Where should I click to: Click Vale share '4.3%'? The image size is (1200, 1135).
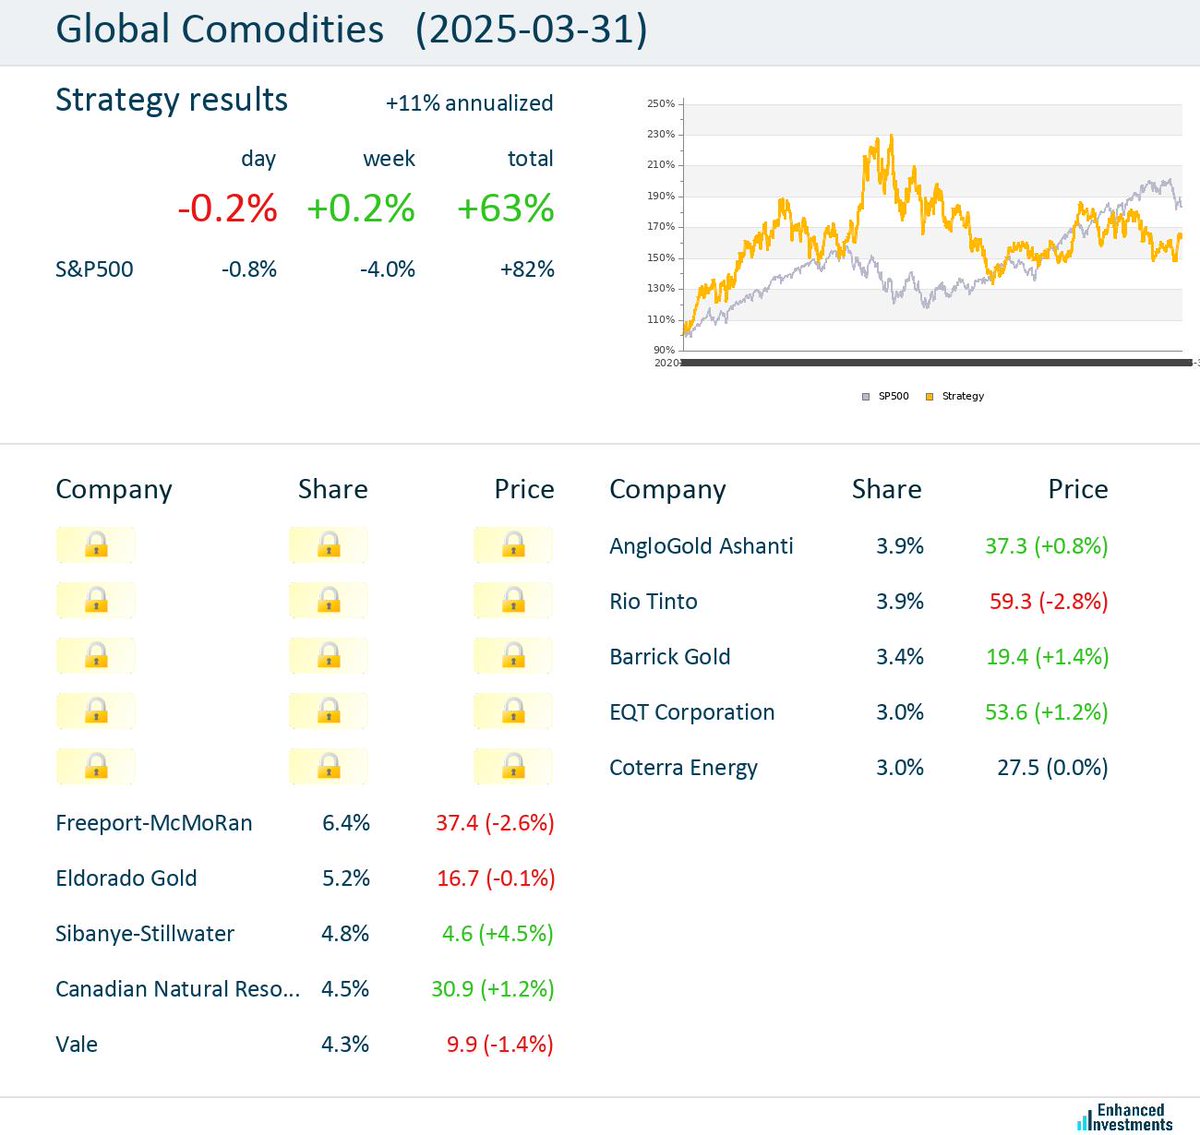[x=345, y=1044]
